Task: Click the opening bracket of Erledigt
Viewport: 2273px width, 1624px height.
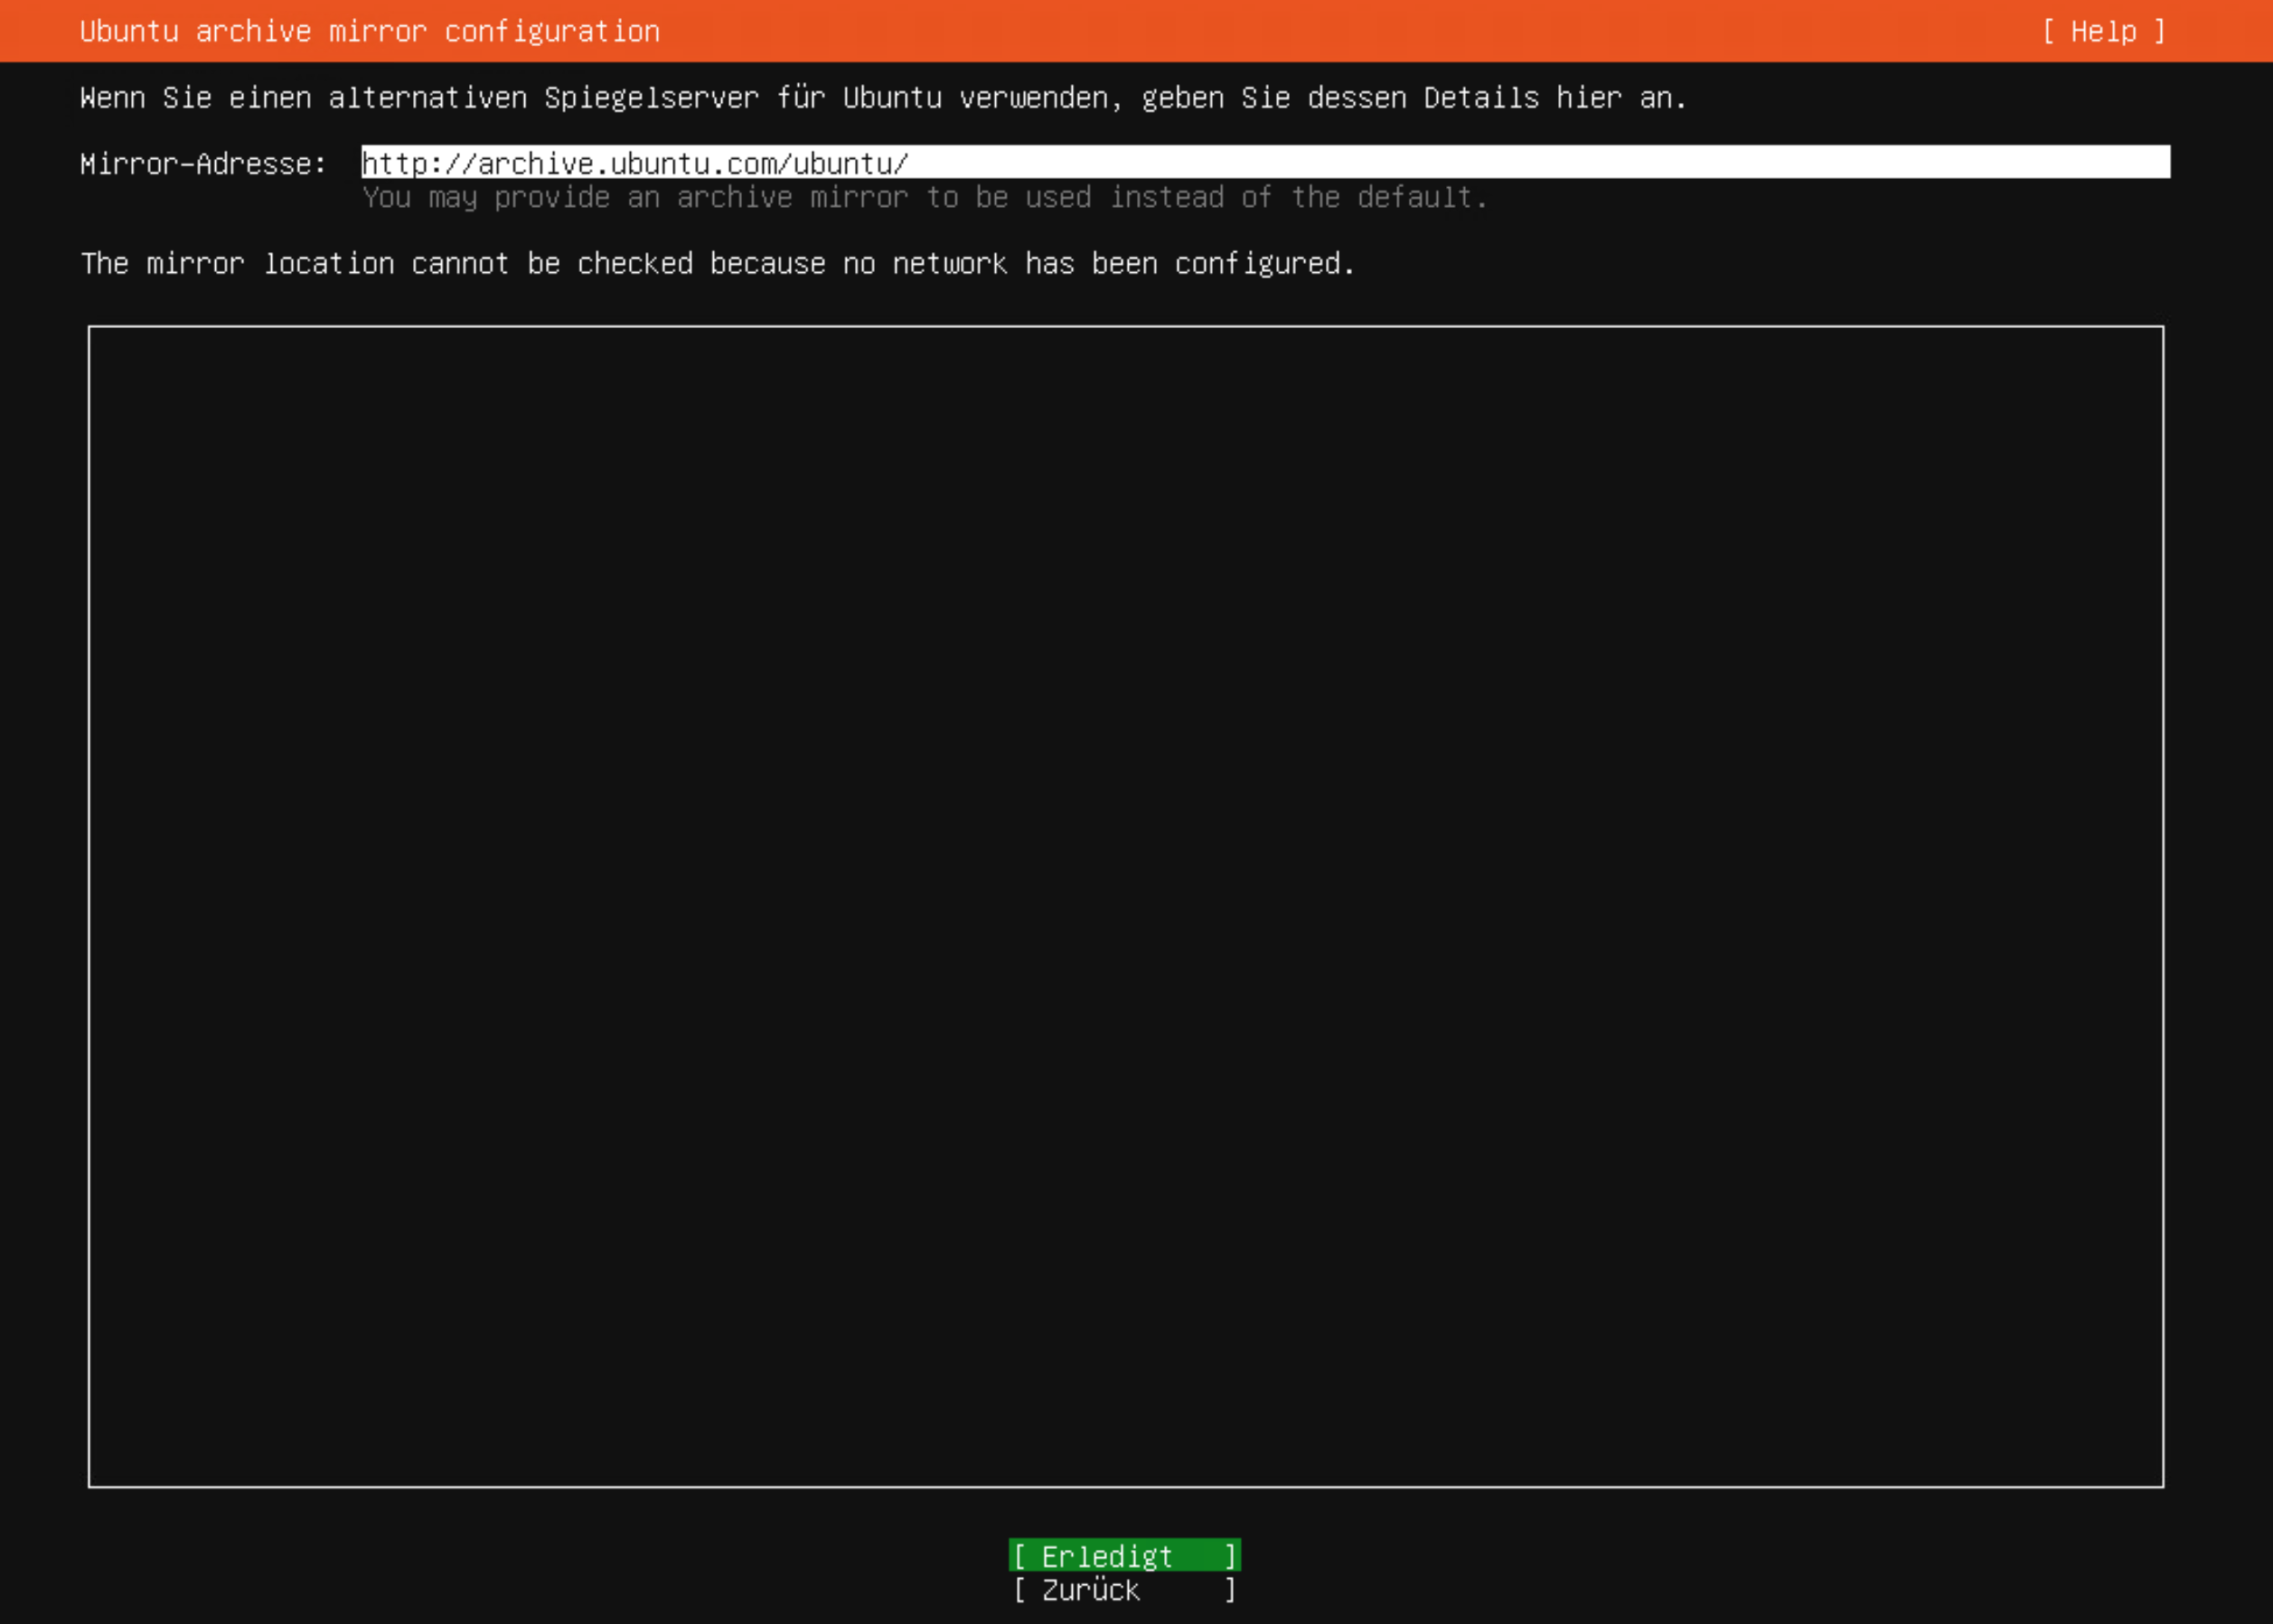Action: click(x=1019, y=1556)
